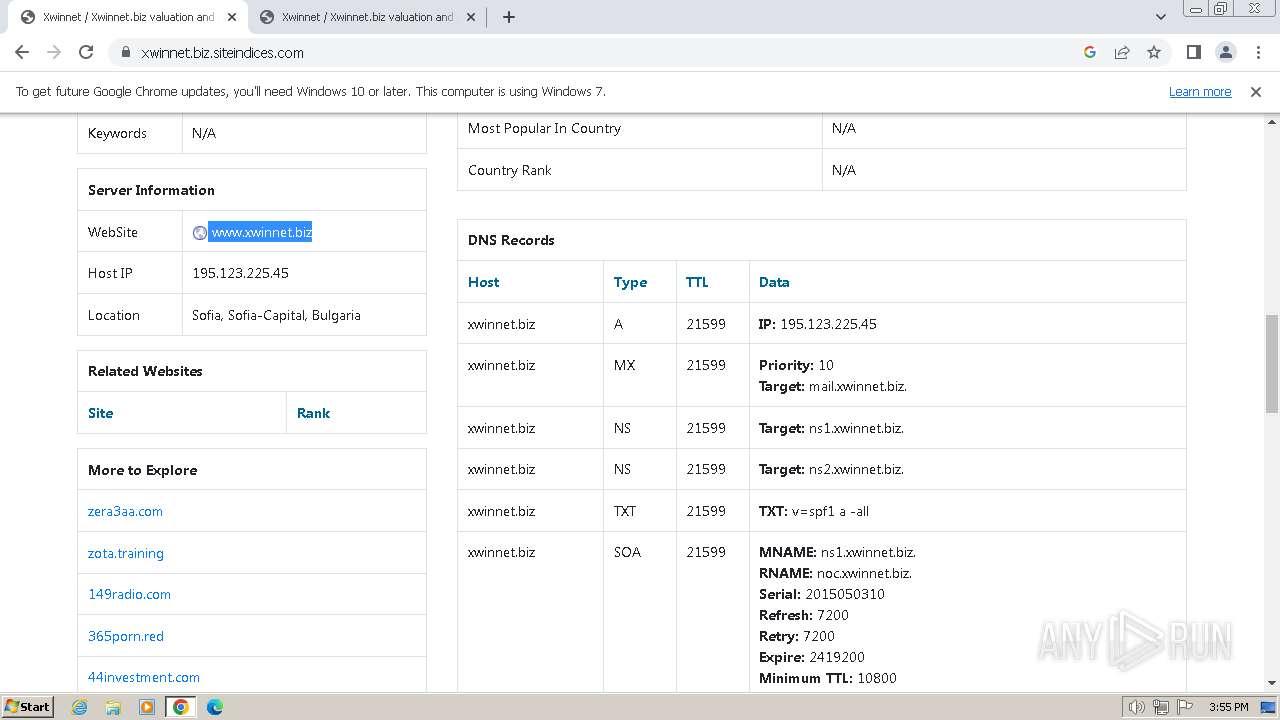View site information lock icon
The height and width of the screenshot is (720, 1280).
click(125, 52)
